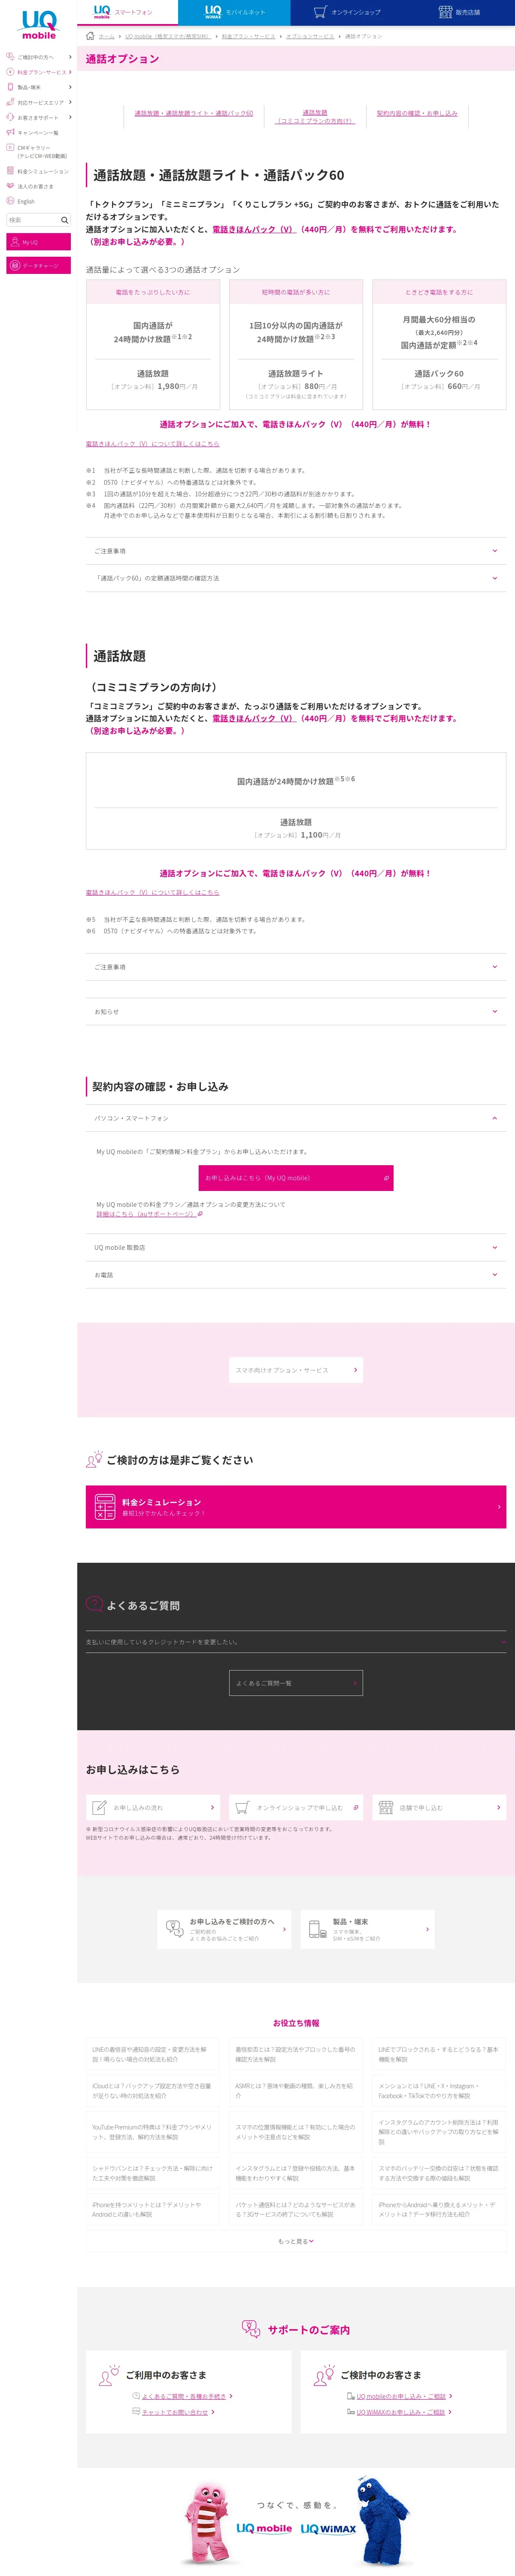This screenshot has height=2576, width=515.
Task: Open the オンラインショップ tab
Action: (347, 12)
